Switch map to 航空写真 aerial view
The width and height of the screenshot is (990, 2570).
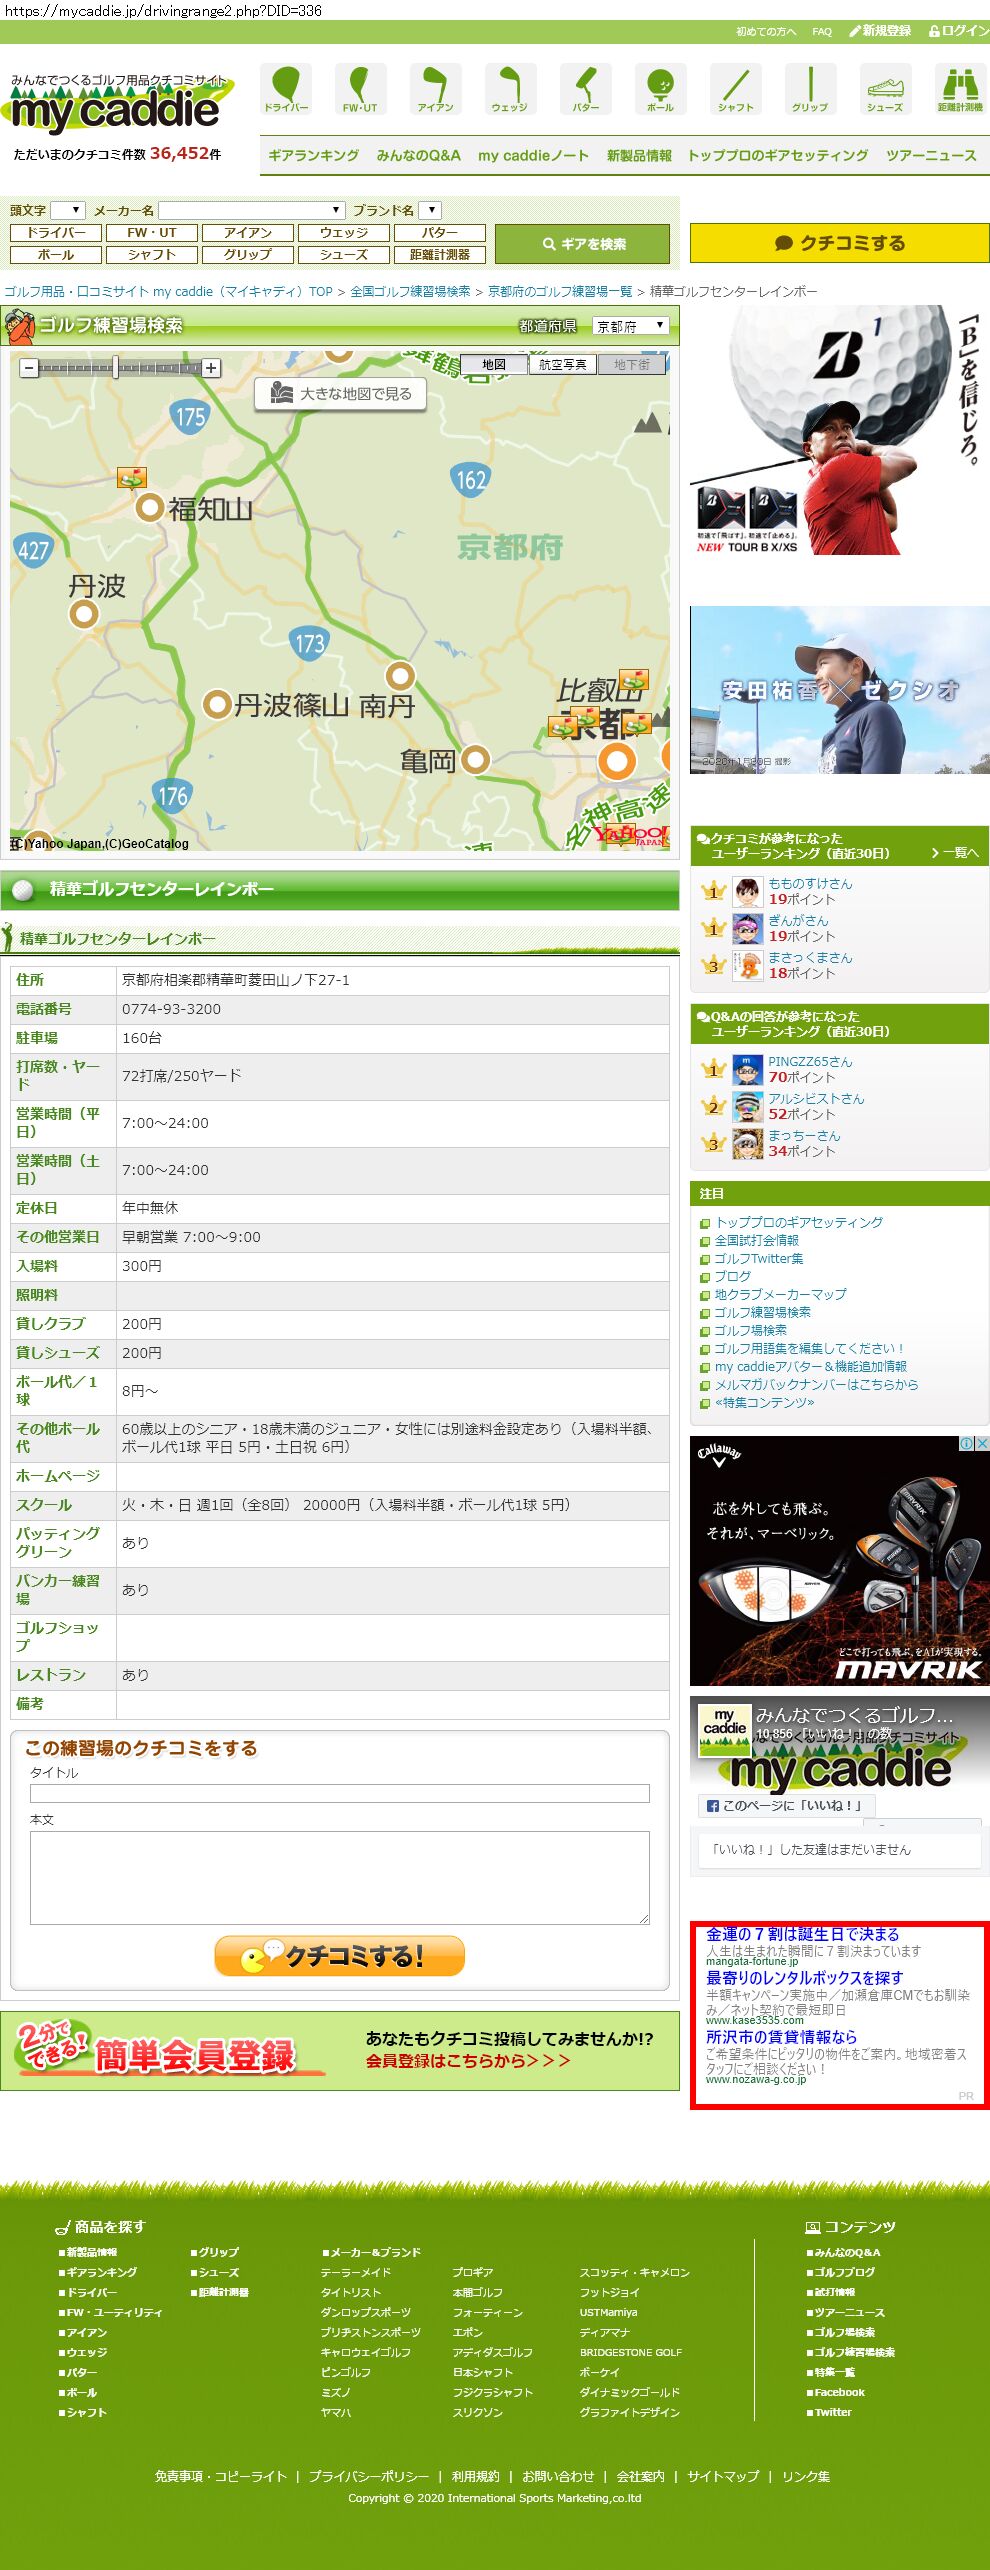562,365
